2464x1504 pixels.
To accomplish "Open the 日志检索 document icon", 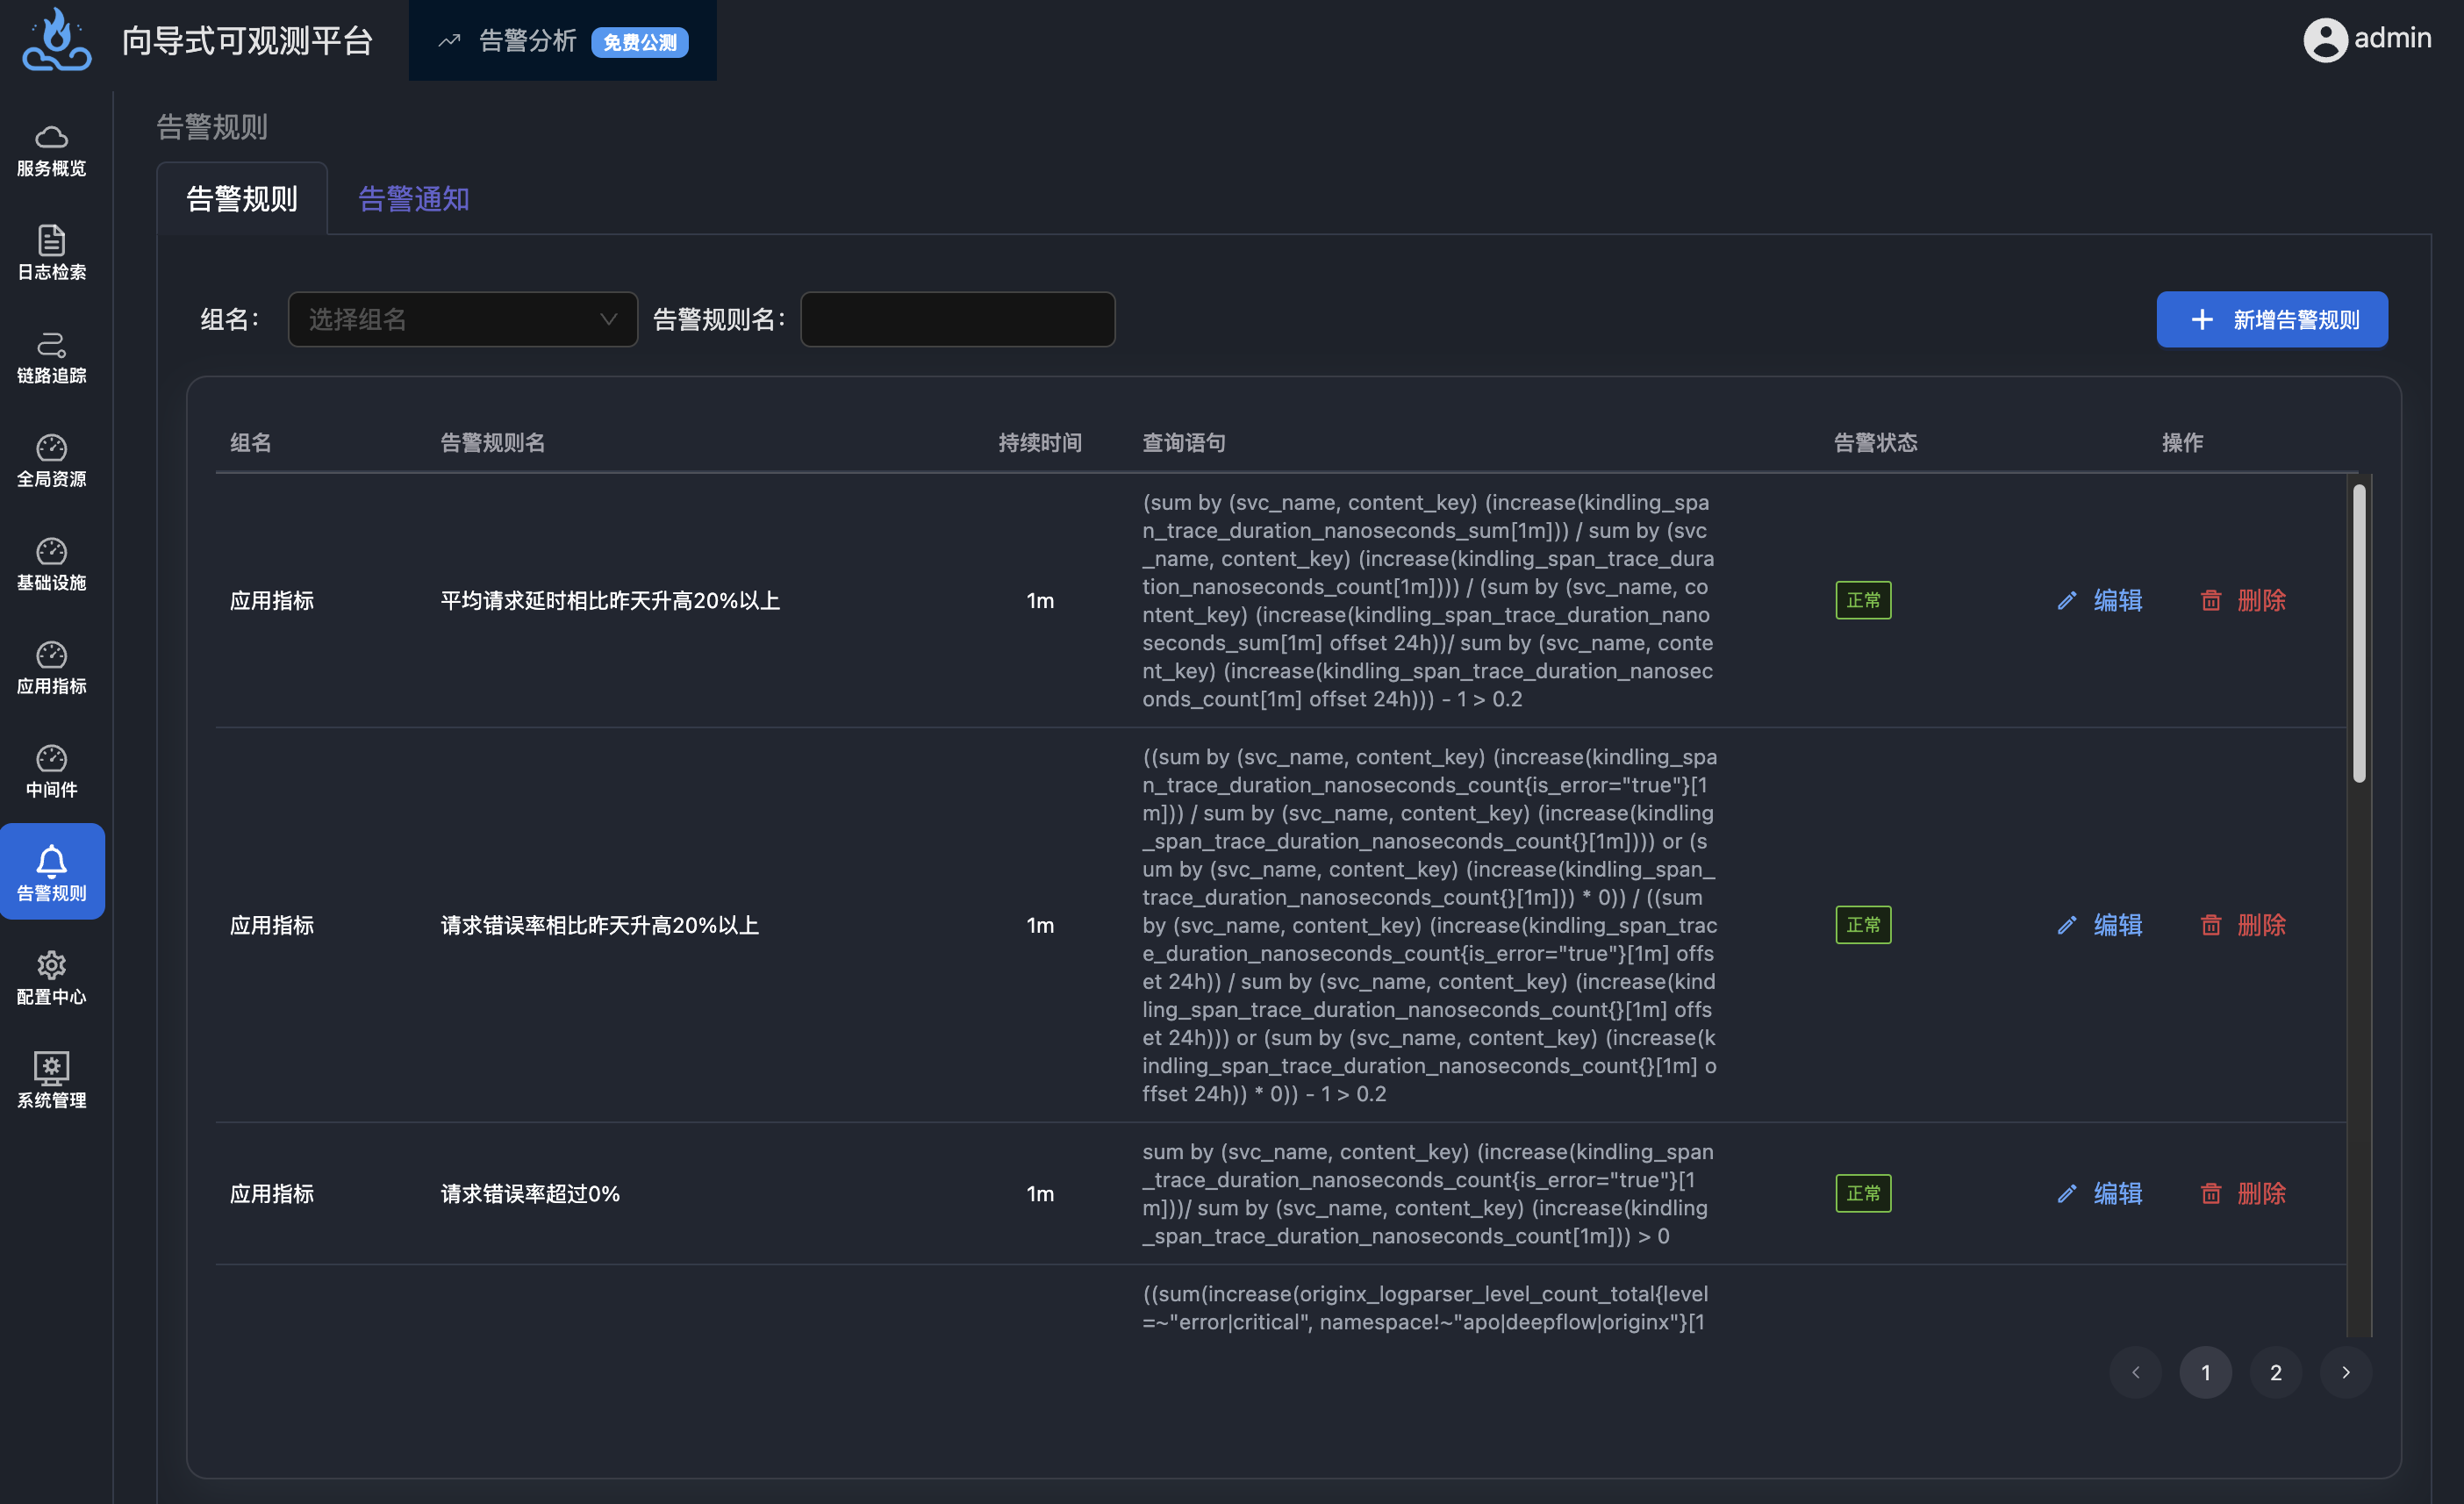I will 51,240.
